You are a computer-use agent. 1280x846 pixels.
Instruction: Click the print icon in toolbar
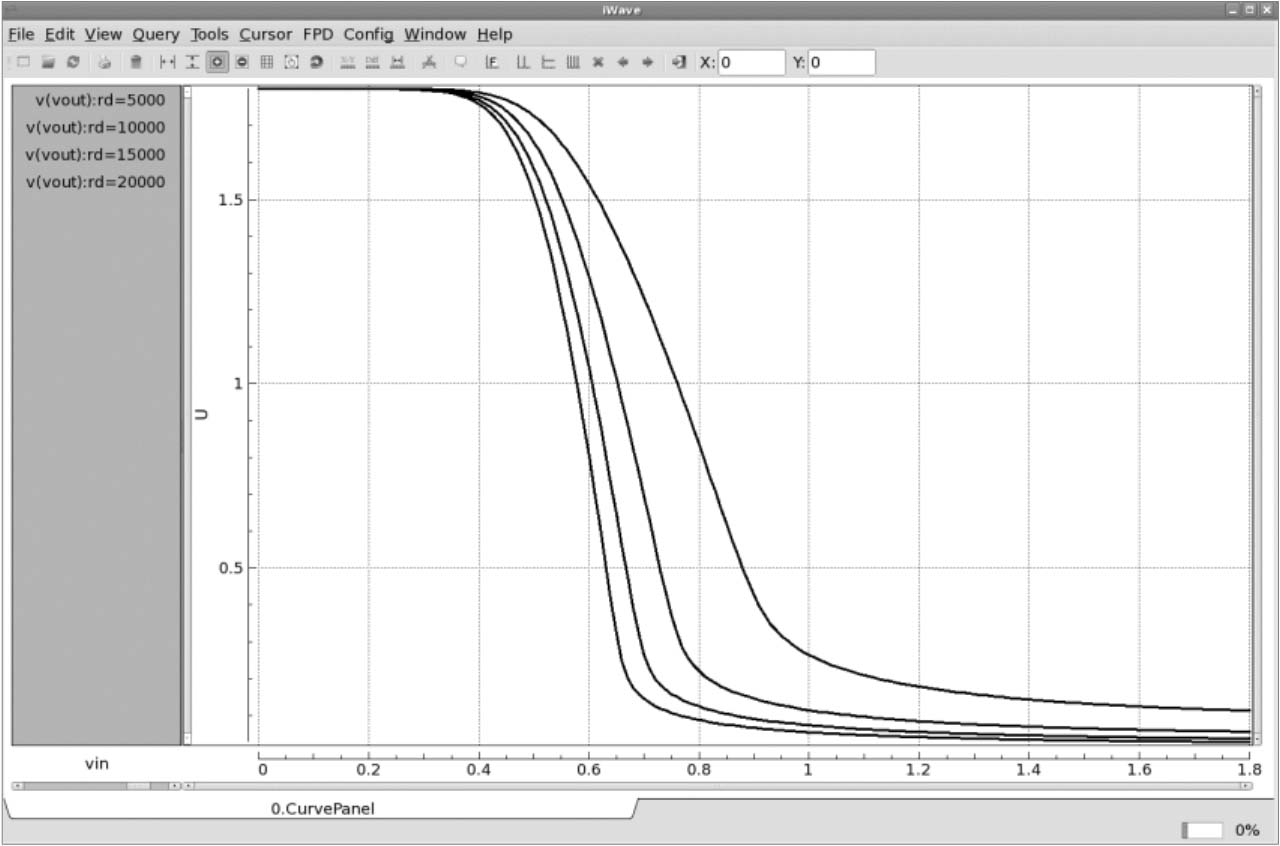[x=104, y=62]
